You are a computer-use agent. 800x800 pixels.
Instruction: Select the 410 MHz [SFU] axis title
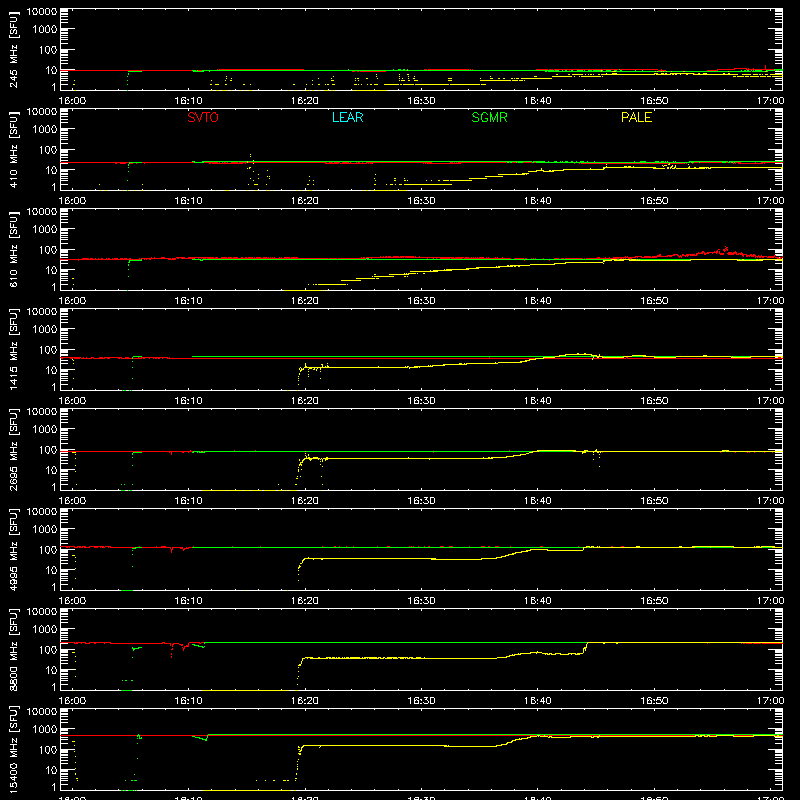[14, 149]
